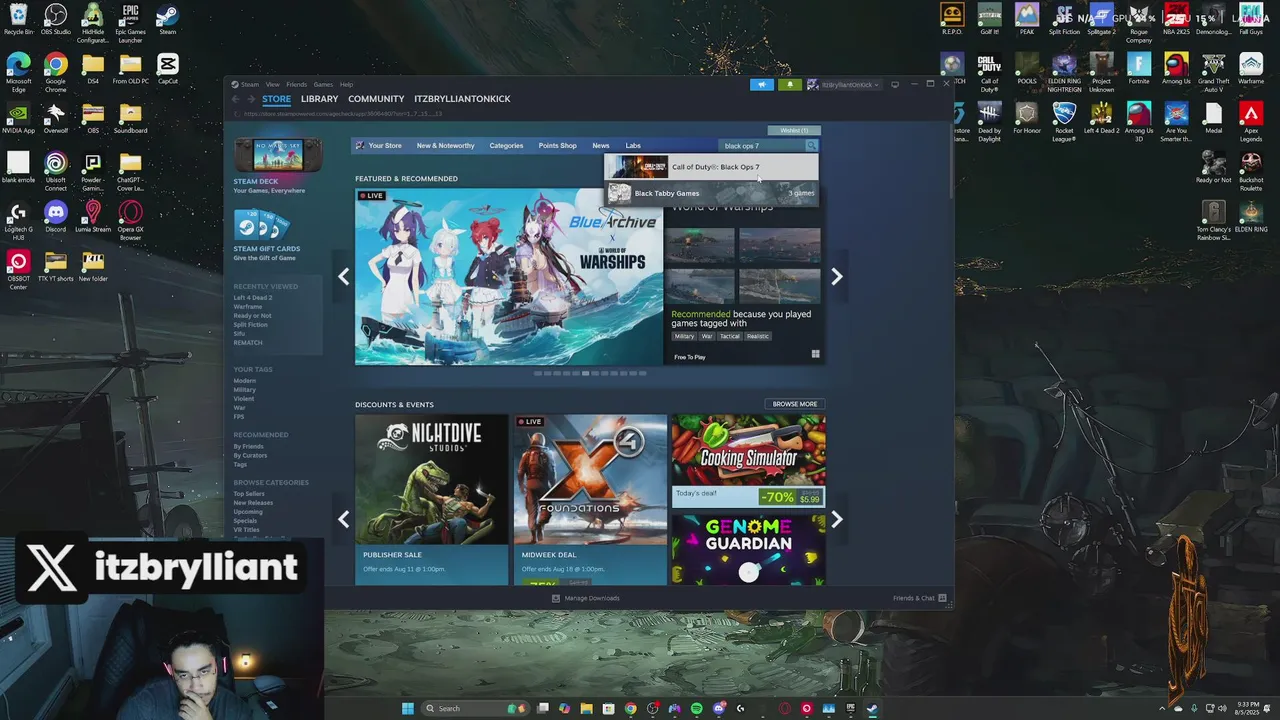This screenshot has height=720, width=1280.
Task: Open the Nightdive Studios publisher sale
Action: [x=431, y=500]
